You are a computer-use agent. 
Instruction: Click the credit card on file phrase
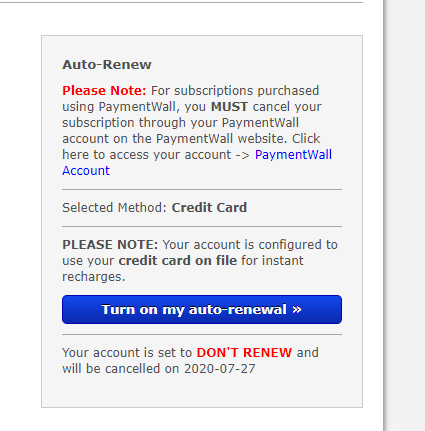178,261
